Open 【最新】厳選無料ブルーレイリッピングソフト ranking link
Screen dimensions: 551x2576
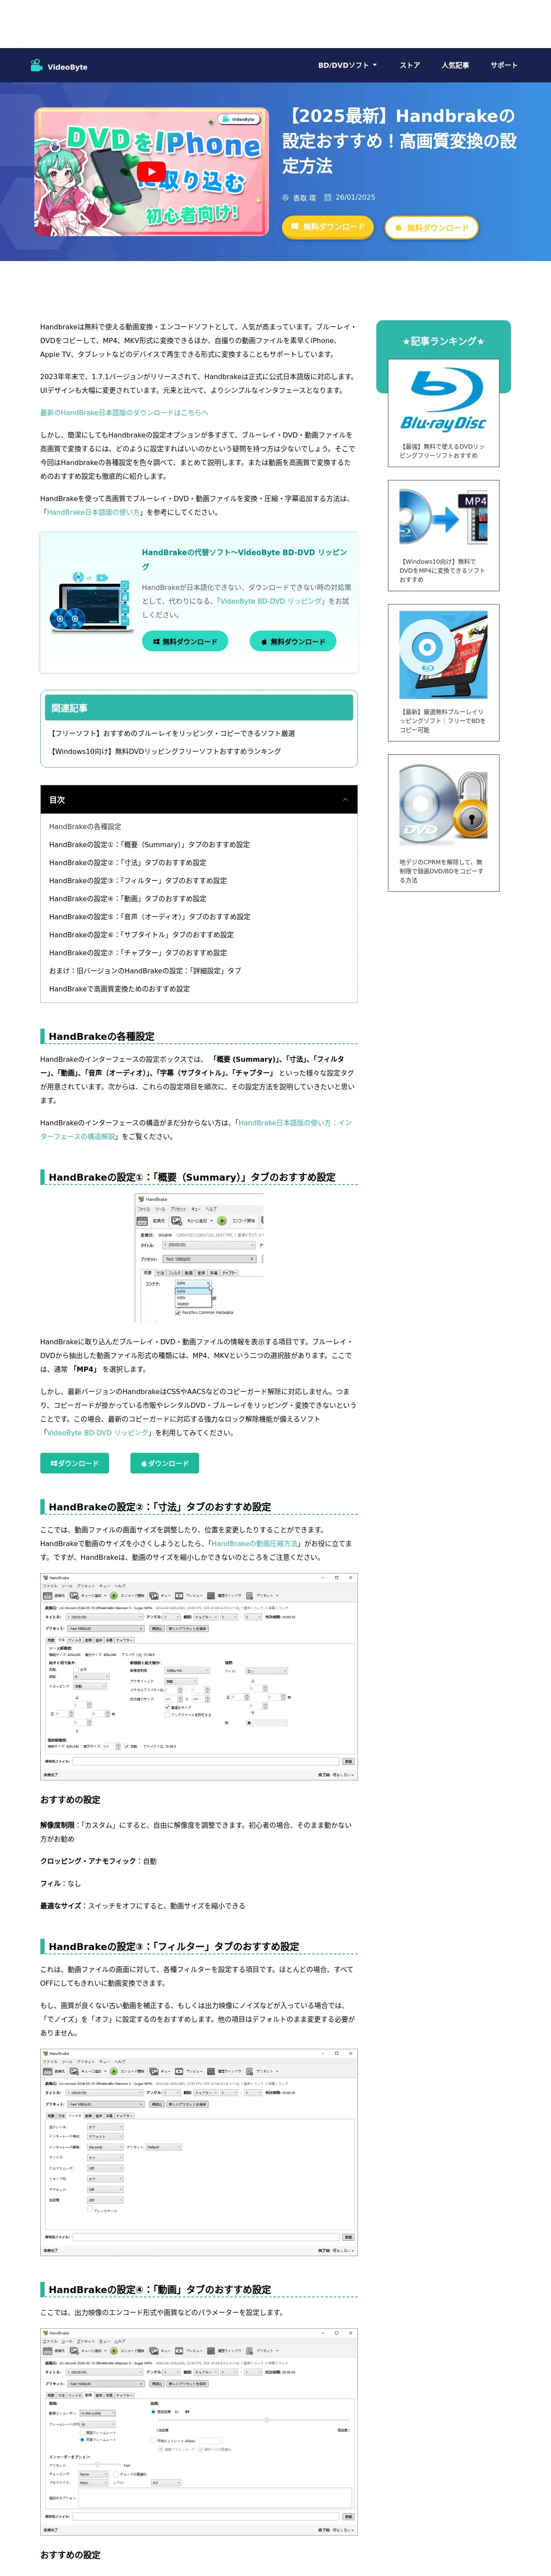click(442, 721)
